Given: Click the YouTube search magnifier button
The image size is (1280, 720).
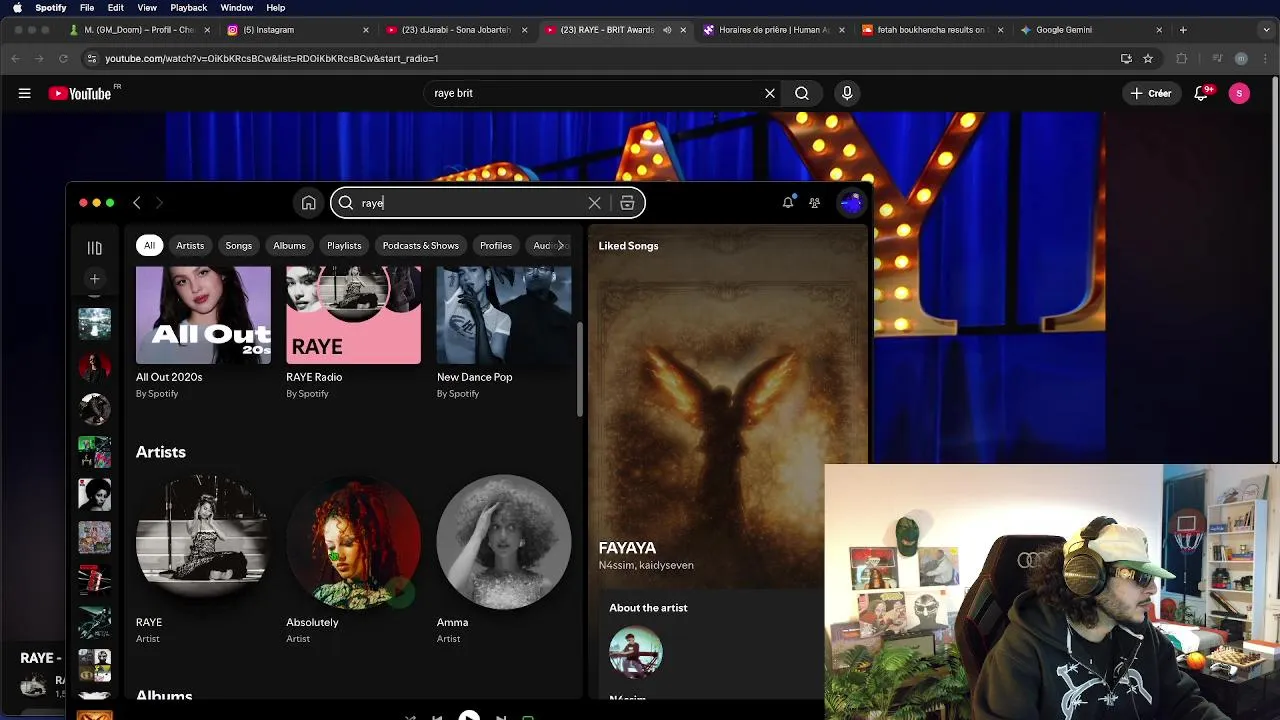Looking at the screenshot, I should point(802,93).
